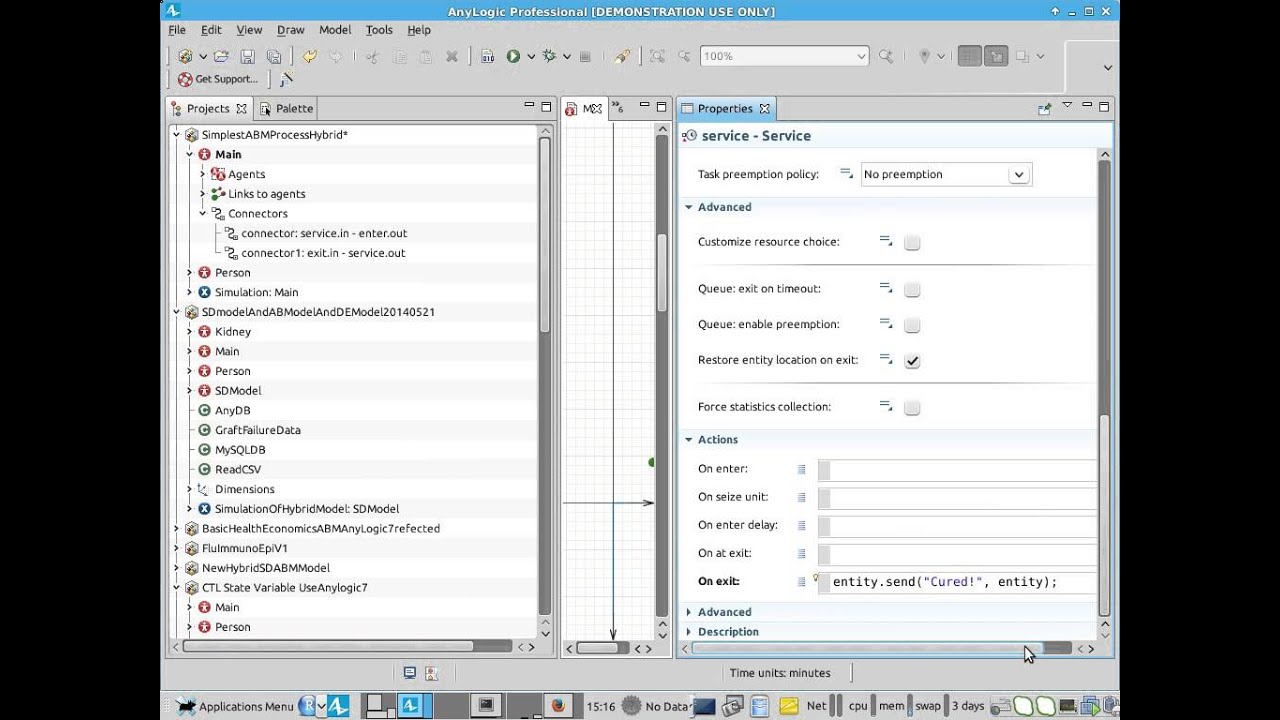
Task: Toggle the grid display icon
Action: point(969,57)
